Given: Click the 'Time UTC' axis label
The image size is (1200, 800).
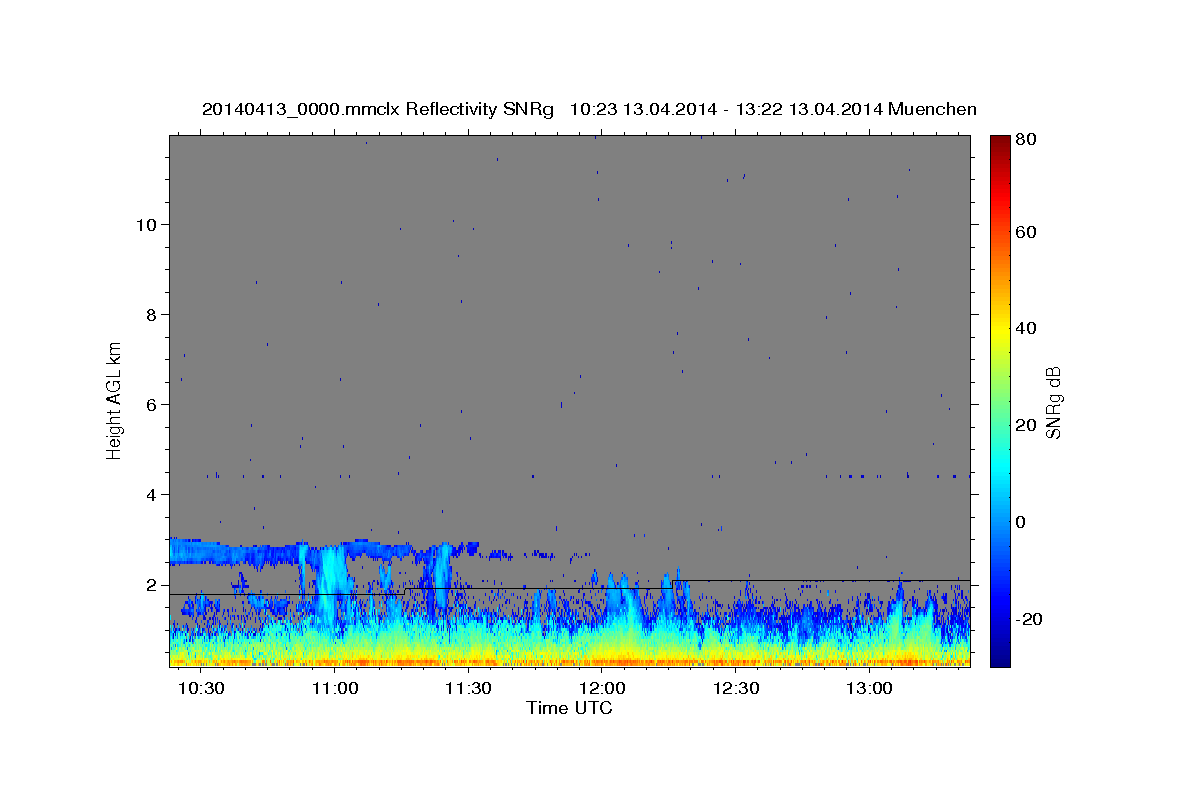Looking at the screenshot, I should point(569,708).
